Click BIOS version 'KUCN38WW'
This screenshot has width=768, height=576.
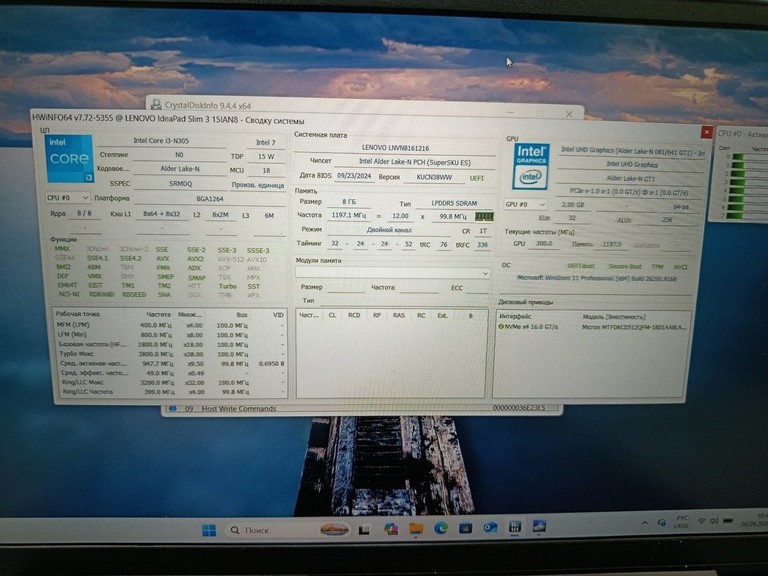(x=434, y=177)
